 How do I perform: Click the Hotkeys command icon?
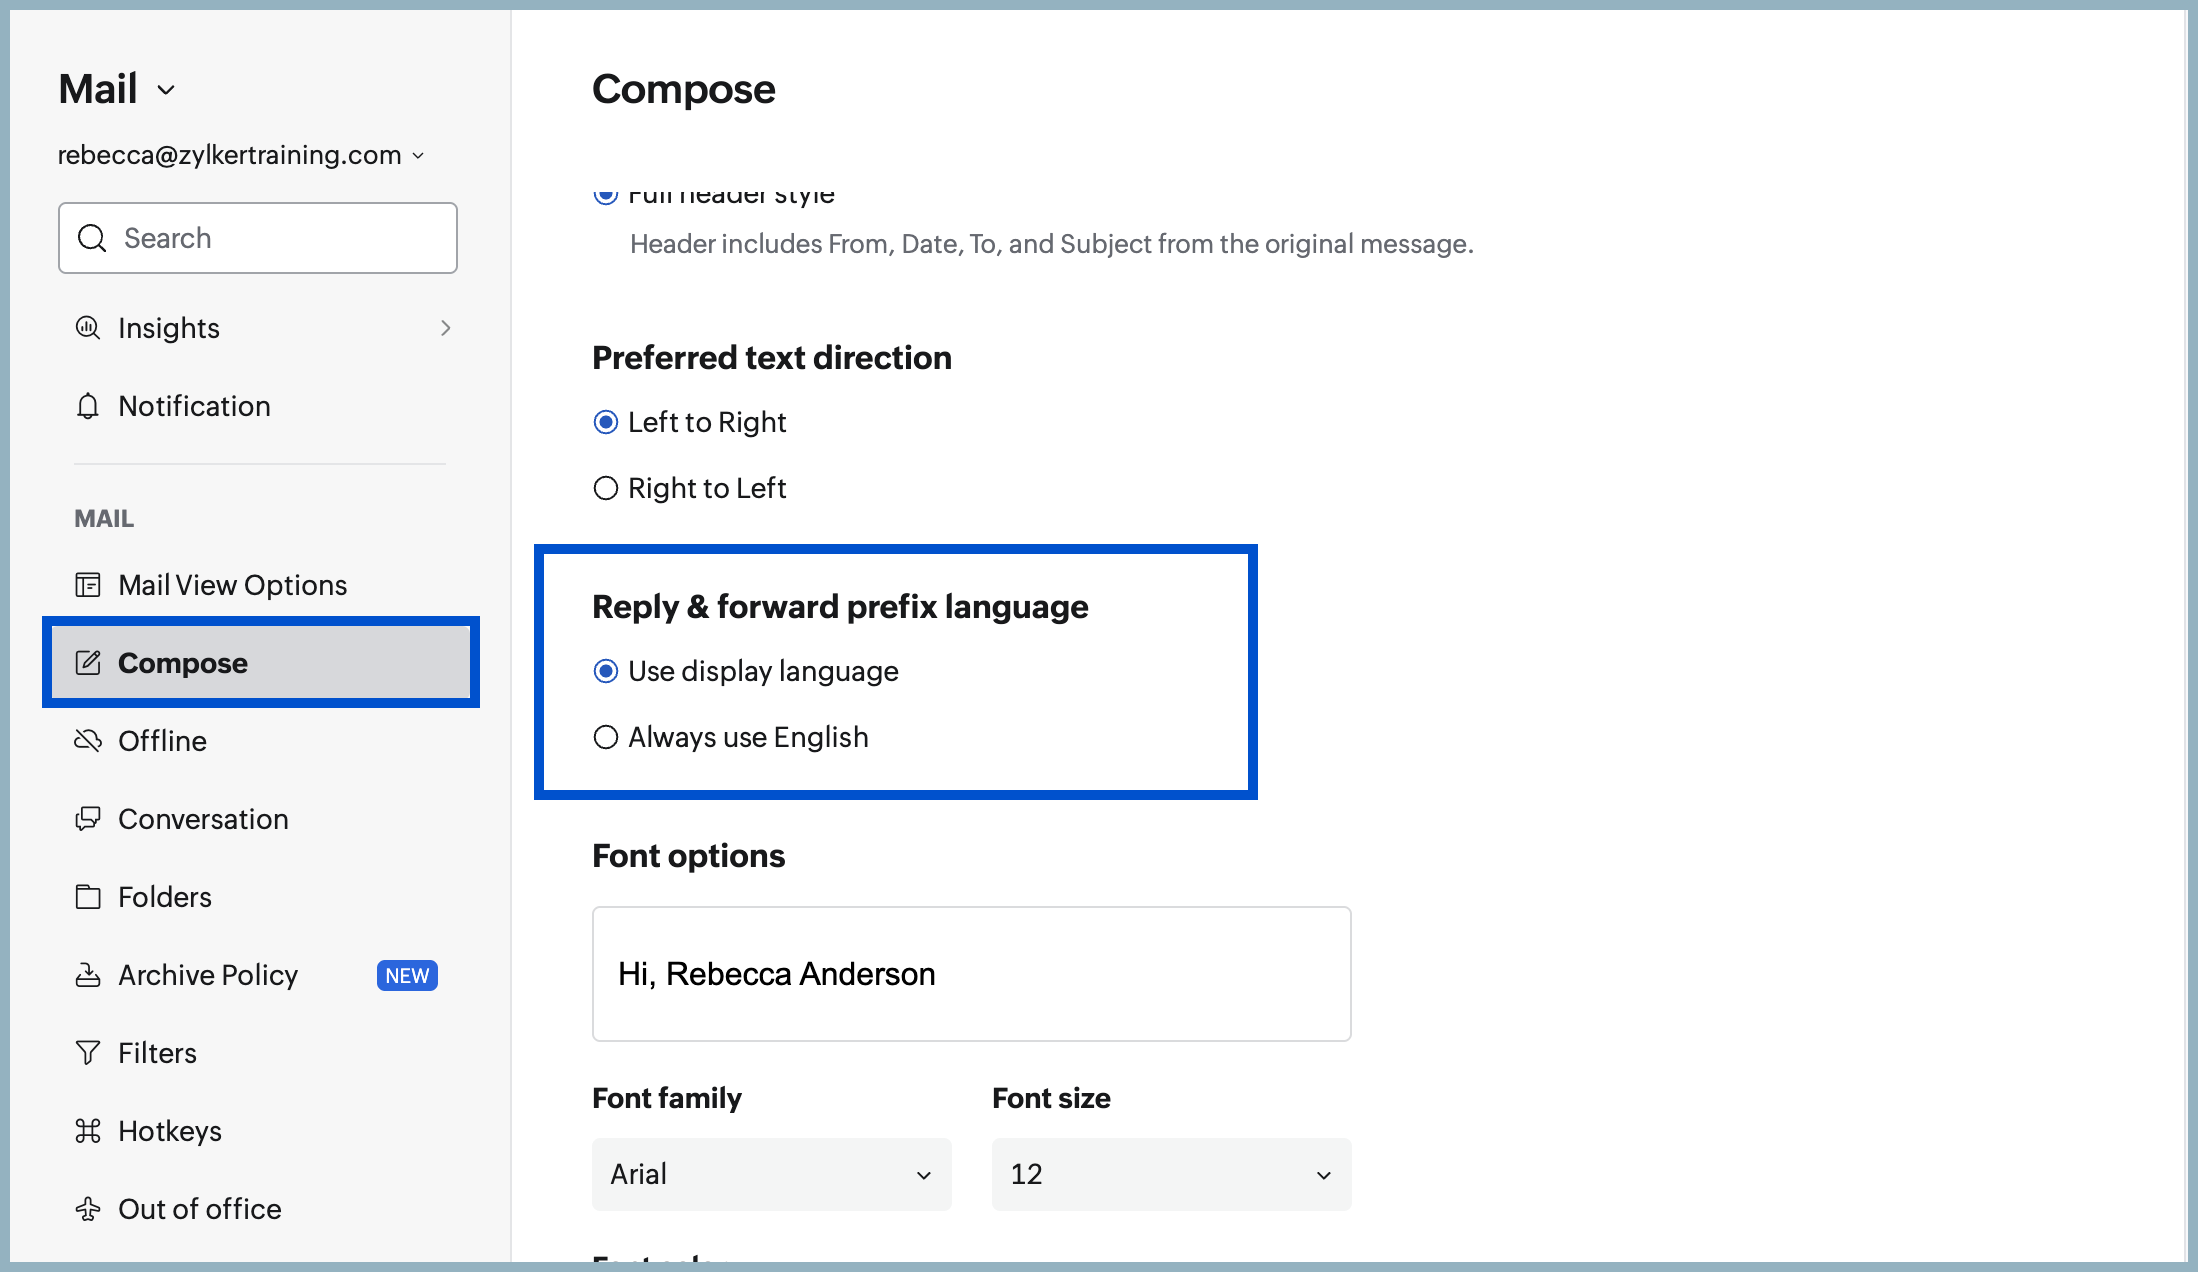click(88, 1131)
